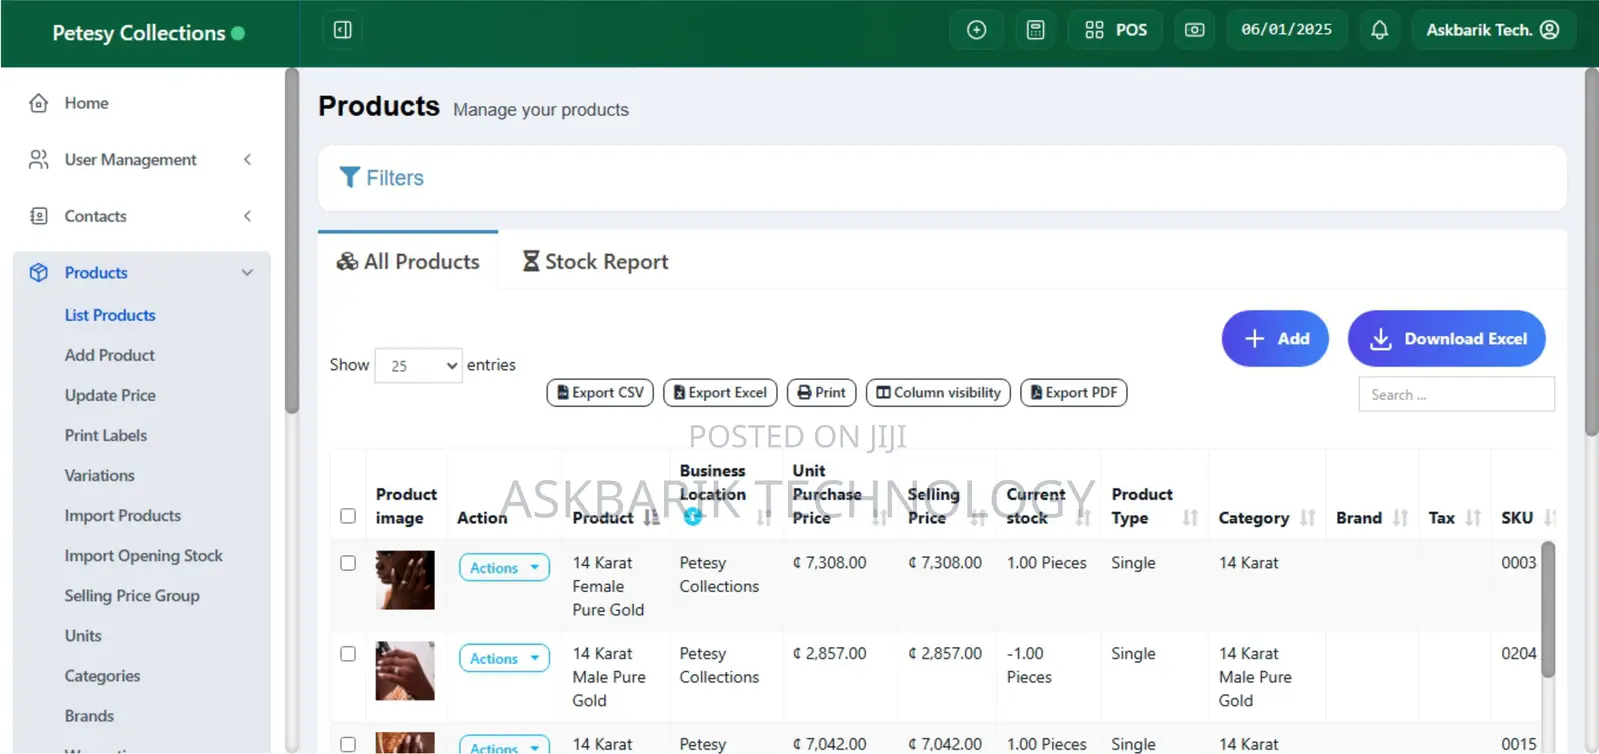Screen dimensions: 1599x754
Task: Sort by Current stock column
Action: coord(1083,518)
